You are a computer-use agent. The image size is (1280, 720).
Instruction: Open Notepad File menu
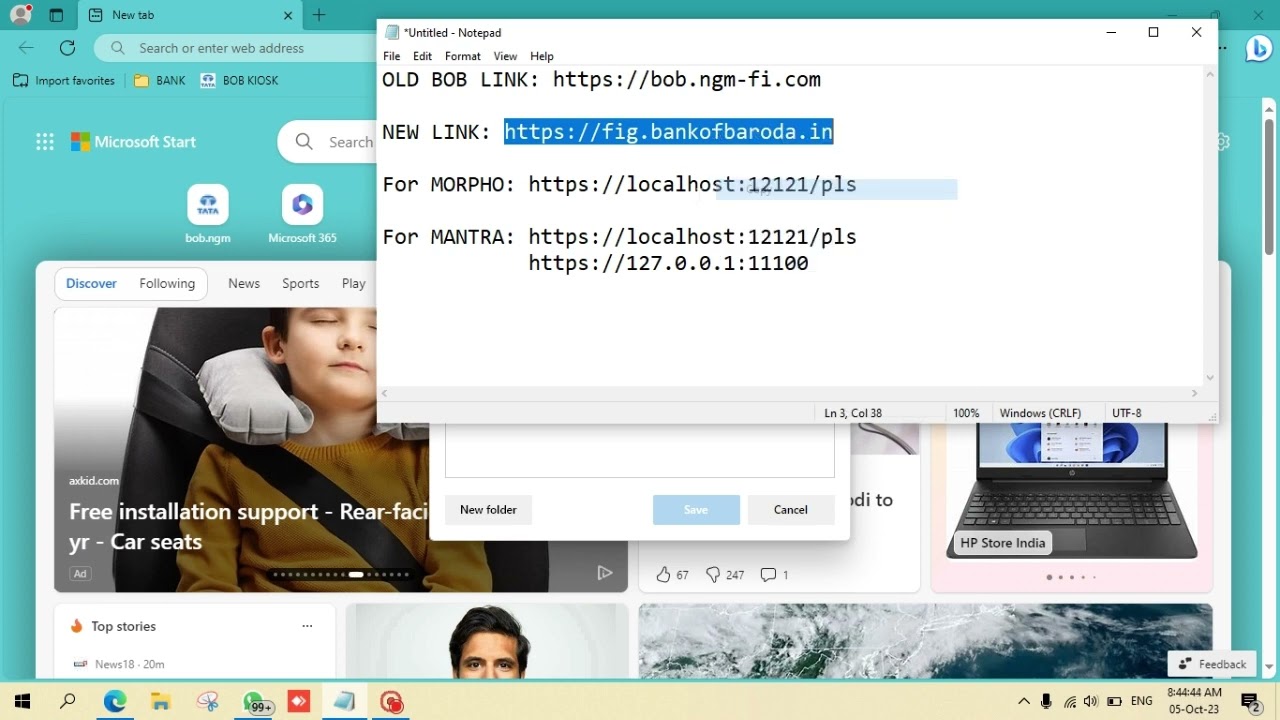point(391,56)
